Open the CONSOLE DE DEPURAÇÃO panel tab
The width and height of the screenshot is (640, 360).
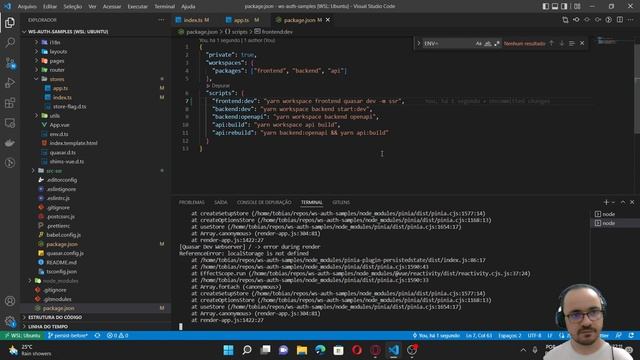pyautogui.click(x=264, y=202)
